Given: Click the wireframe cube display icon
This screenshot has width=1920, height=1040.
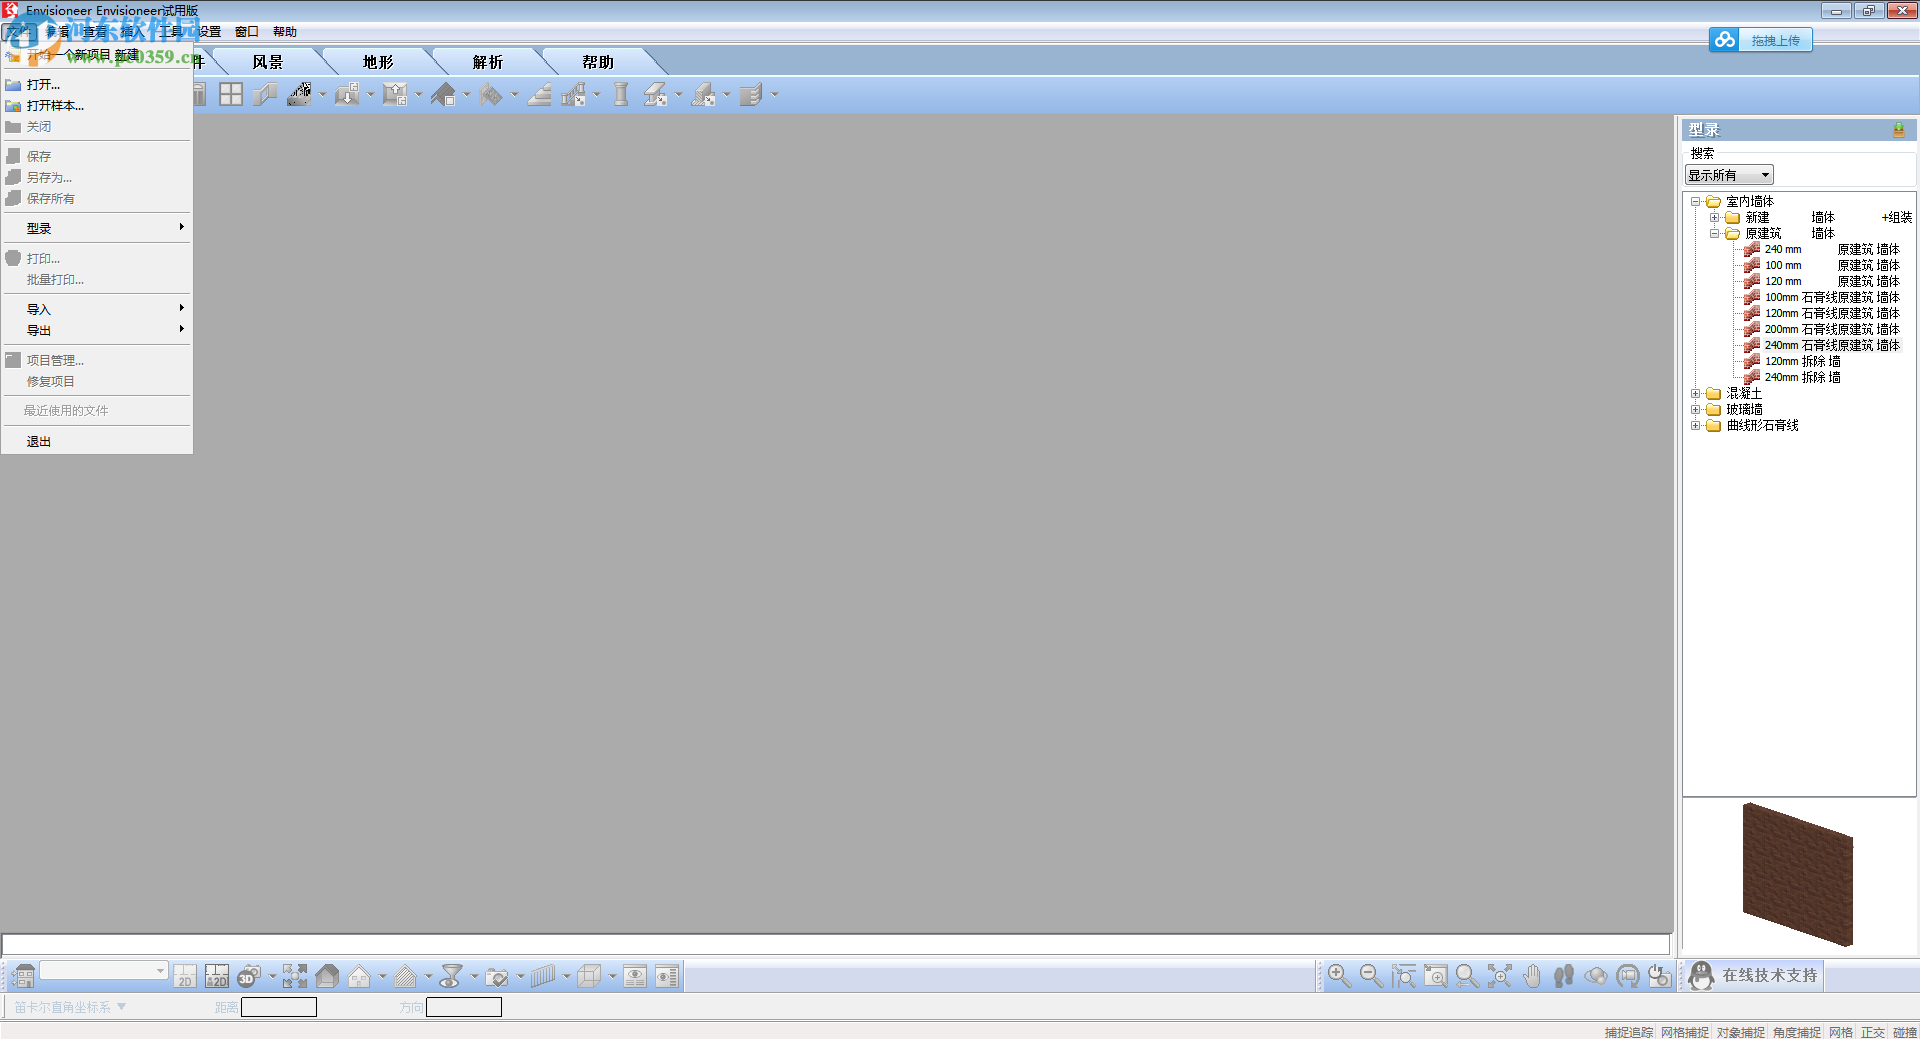Looking at the screenshot, I should click(589, 976).
